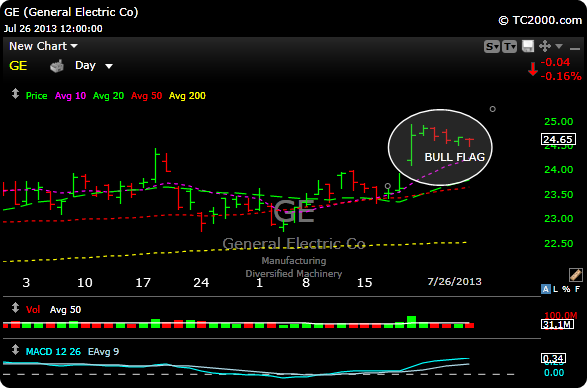Click the Avg 200 legend label

coord(187,96)
